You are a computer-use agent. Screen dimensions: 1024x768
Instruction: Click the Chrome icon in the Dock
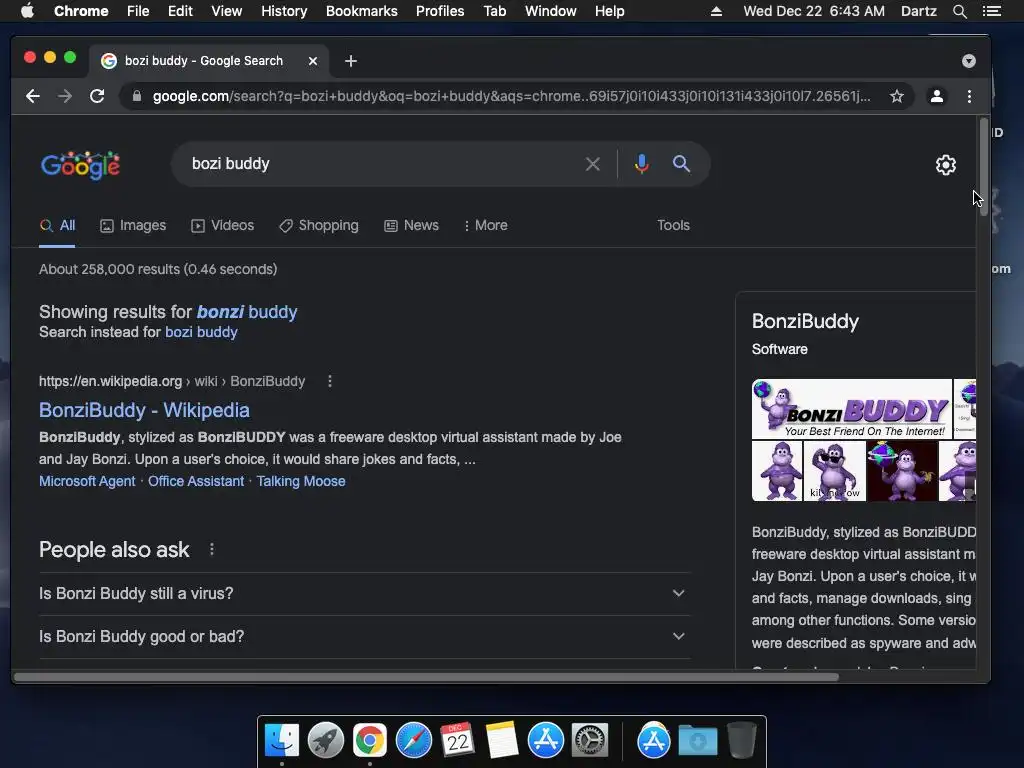point(370,741)
